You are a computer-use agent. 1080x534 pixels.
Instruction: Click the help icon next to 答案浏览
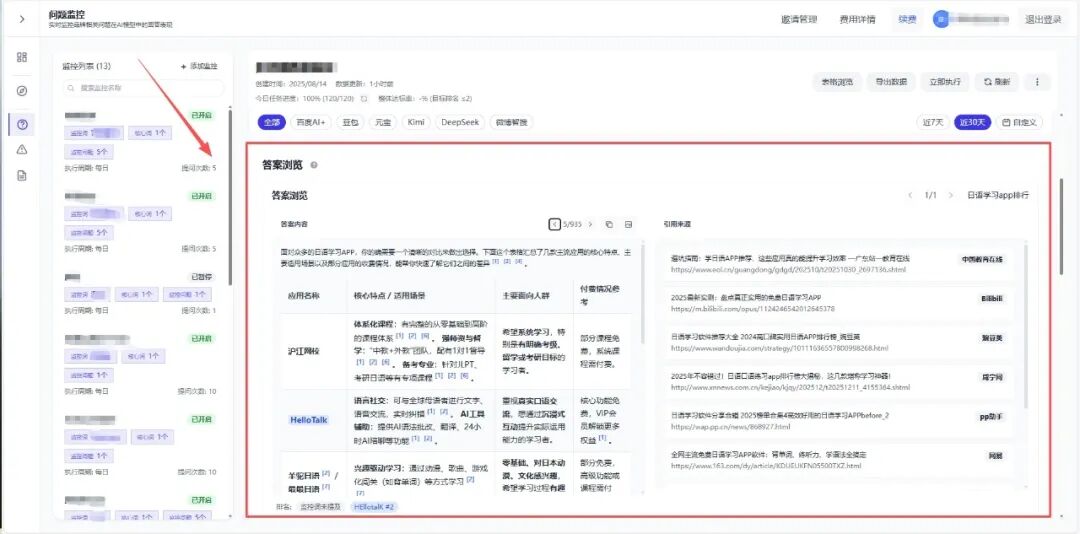[314, 165]
